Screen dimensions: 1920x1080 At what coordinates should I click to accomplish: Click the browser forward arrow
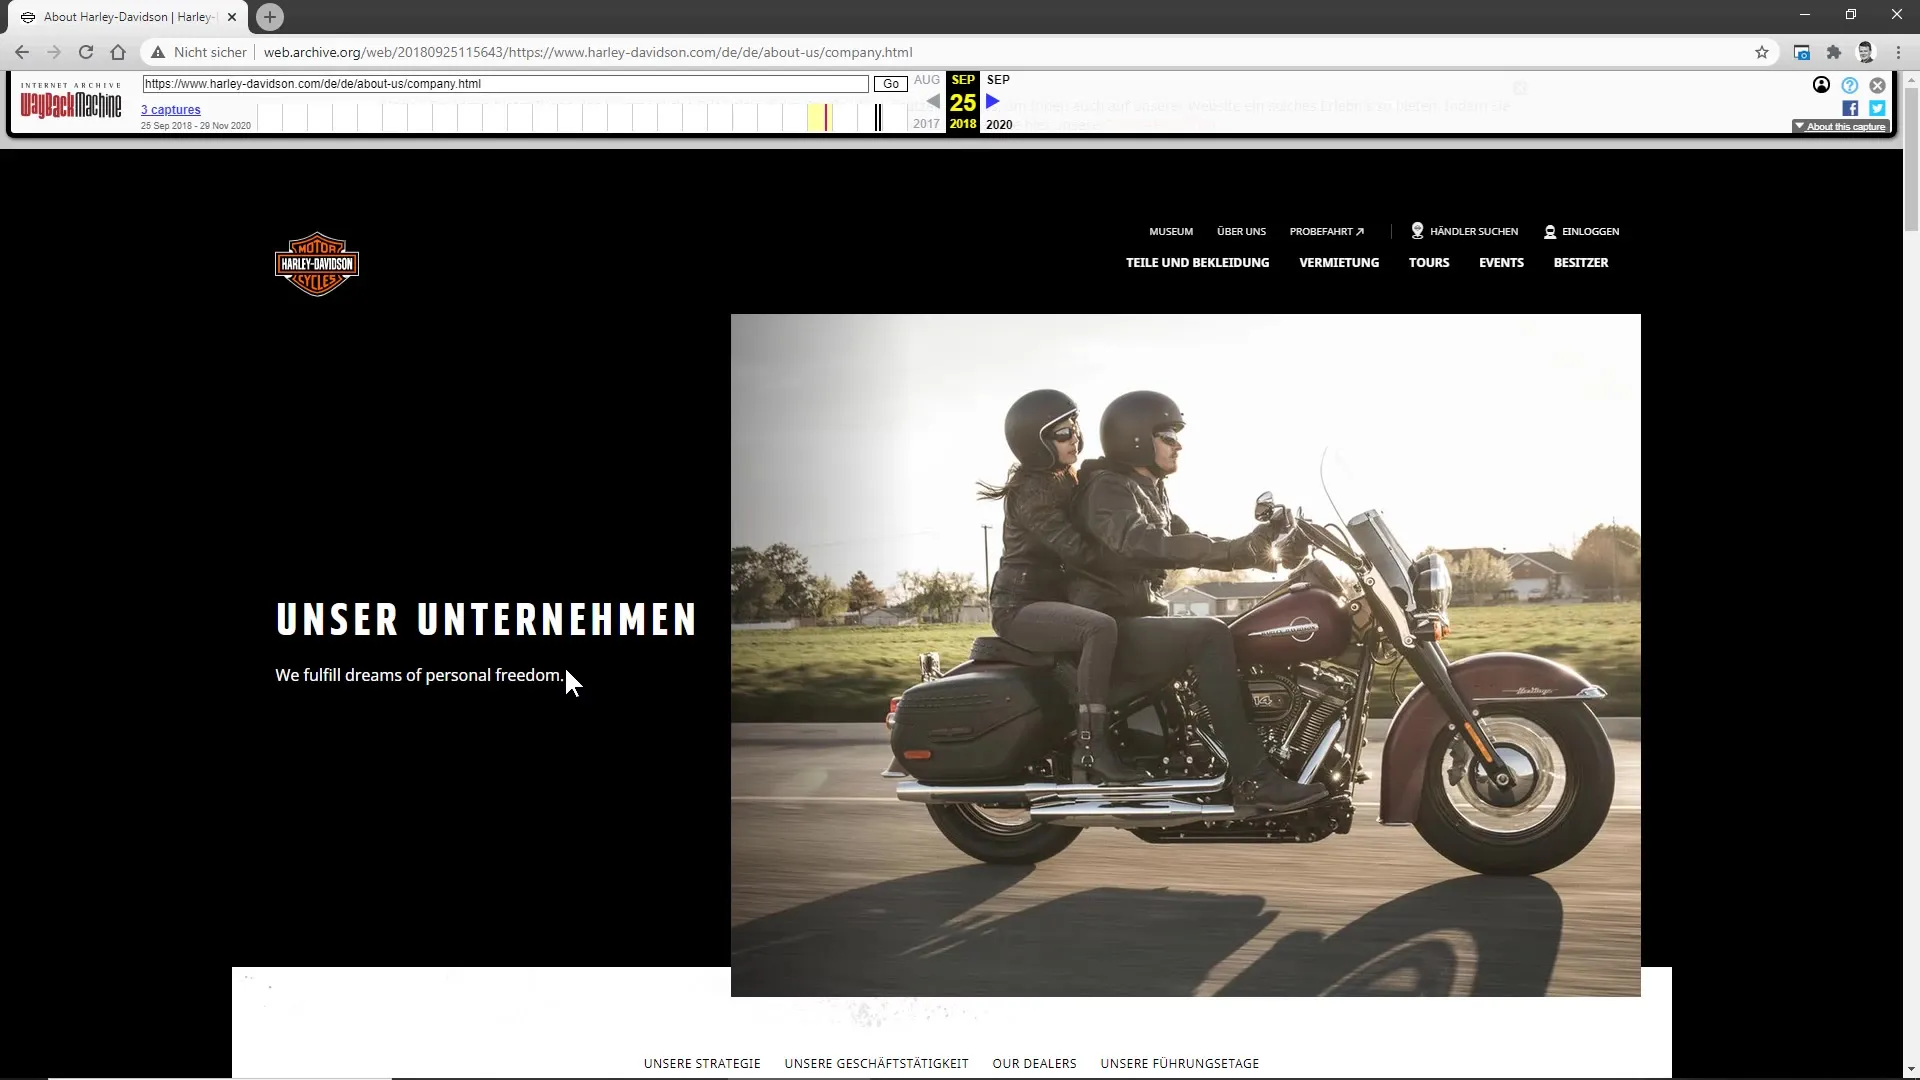[54, 52]
